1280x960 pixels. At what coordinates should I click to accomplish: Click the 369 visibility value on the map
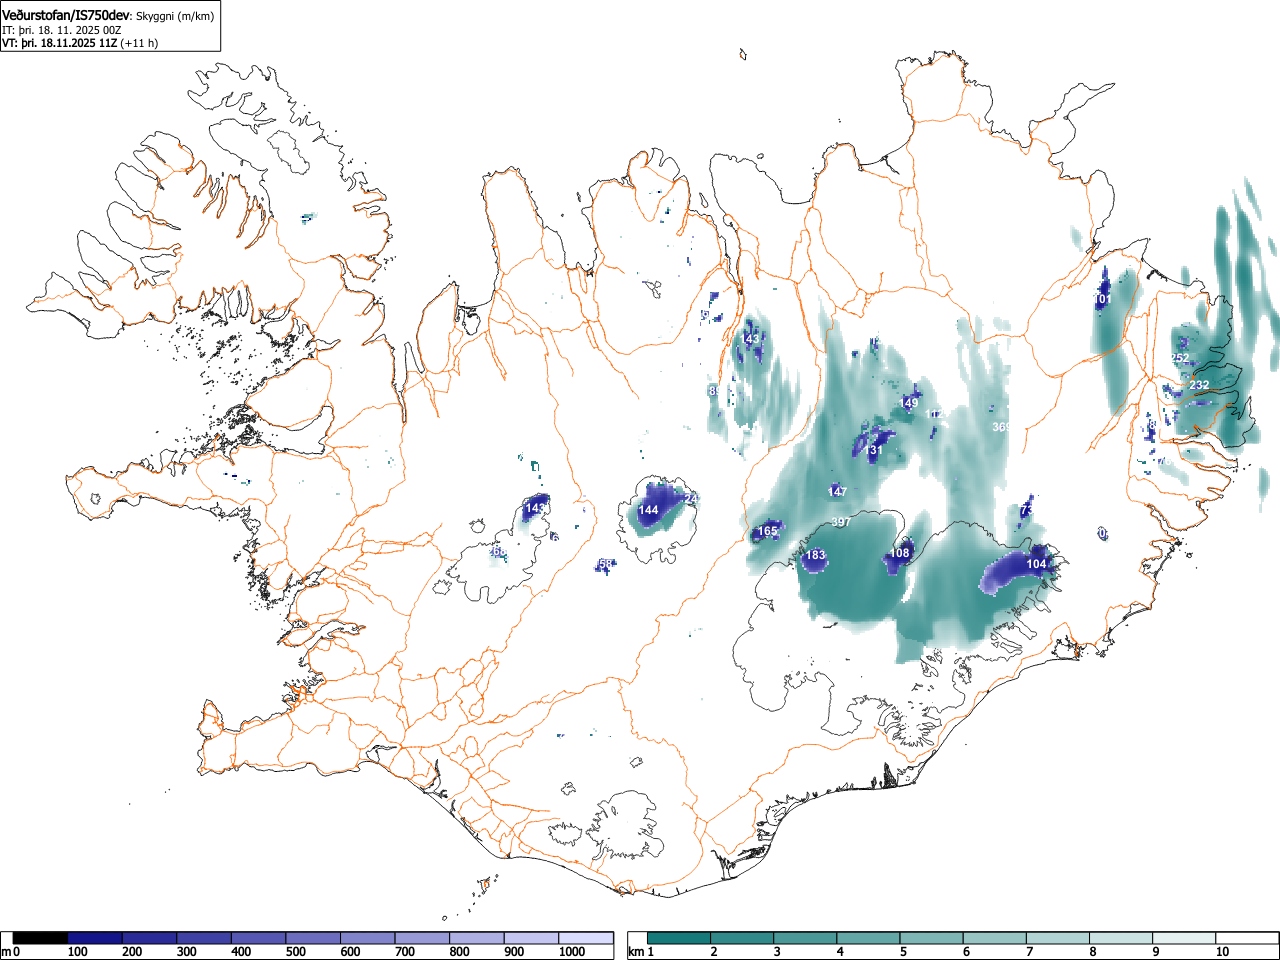(x=1002, y=427)
